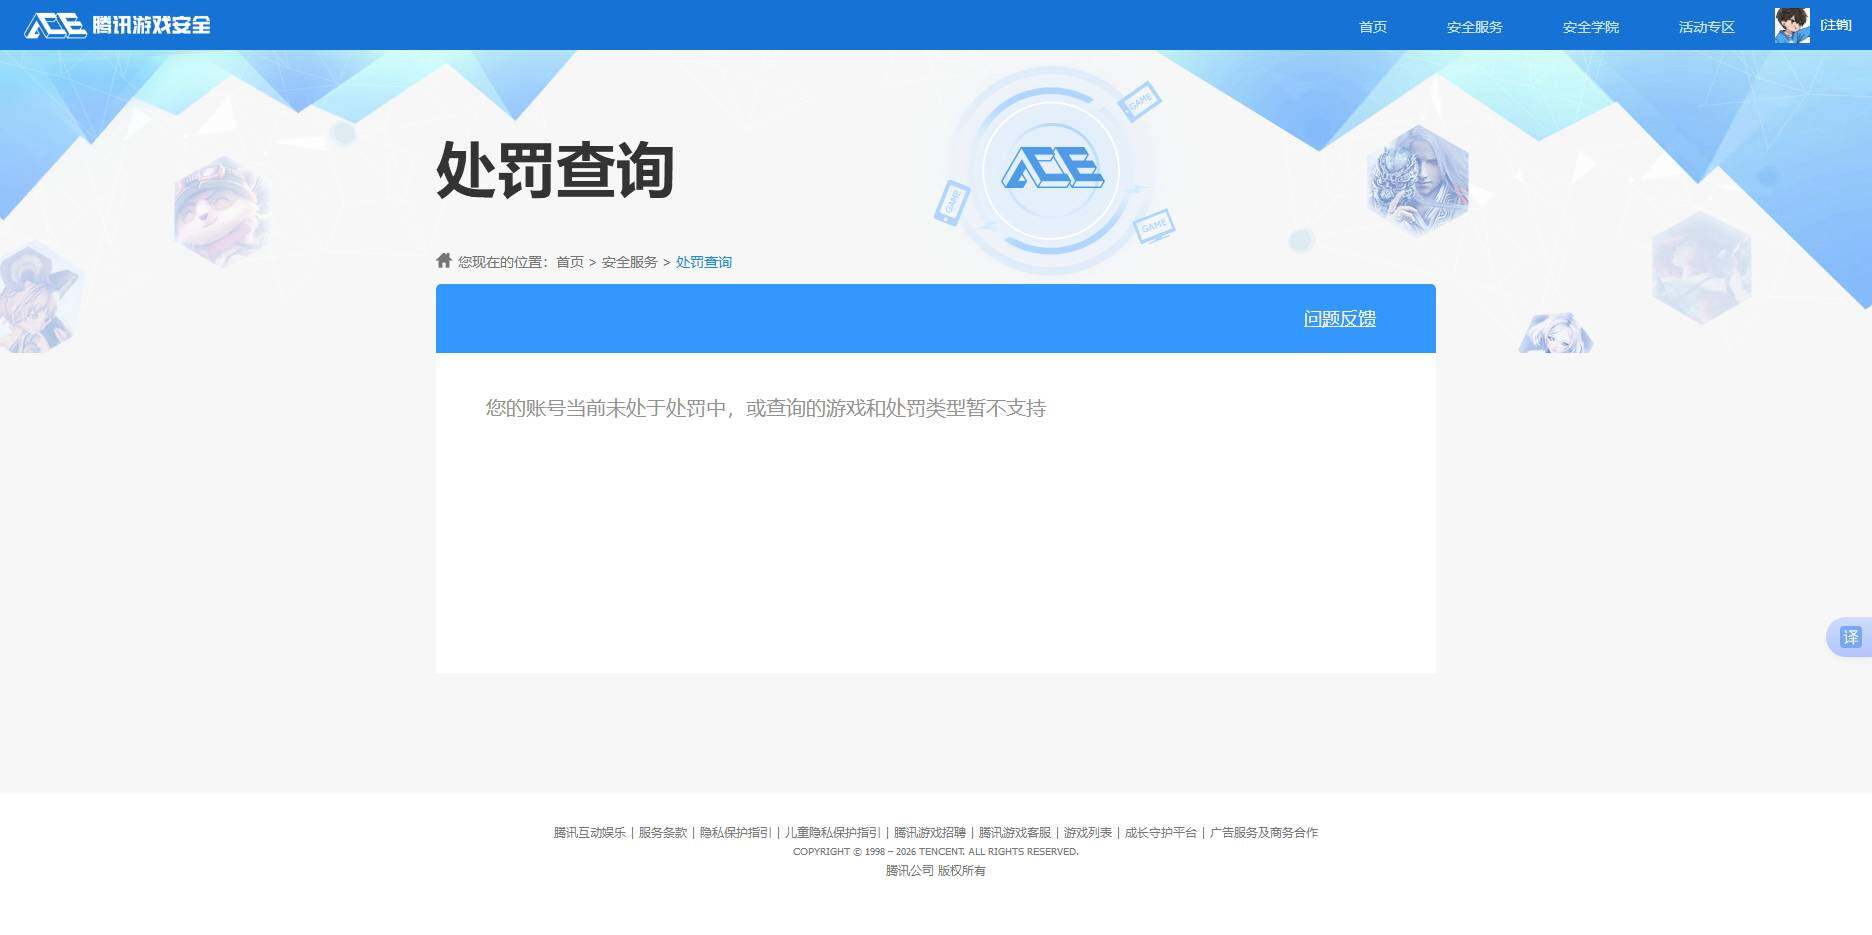Click the 译 translate button on the right edge
Screen dimensions: 1872x935
tap(1849, 637)
